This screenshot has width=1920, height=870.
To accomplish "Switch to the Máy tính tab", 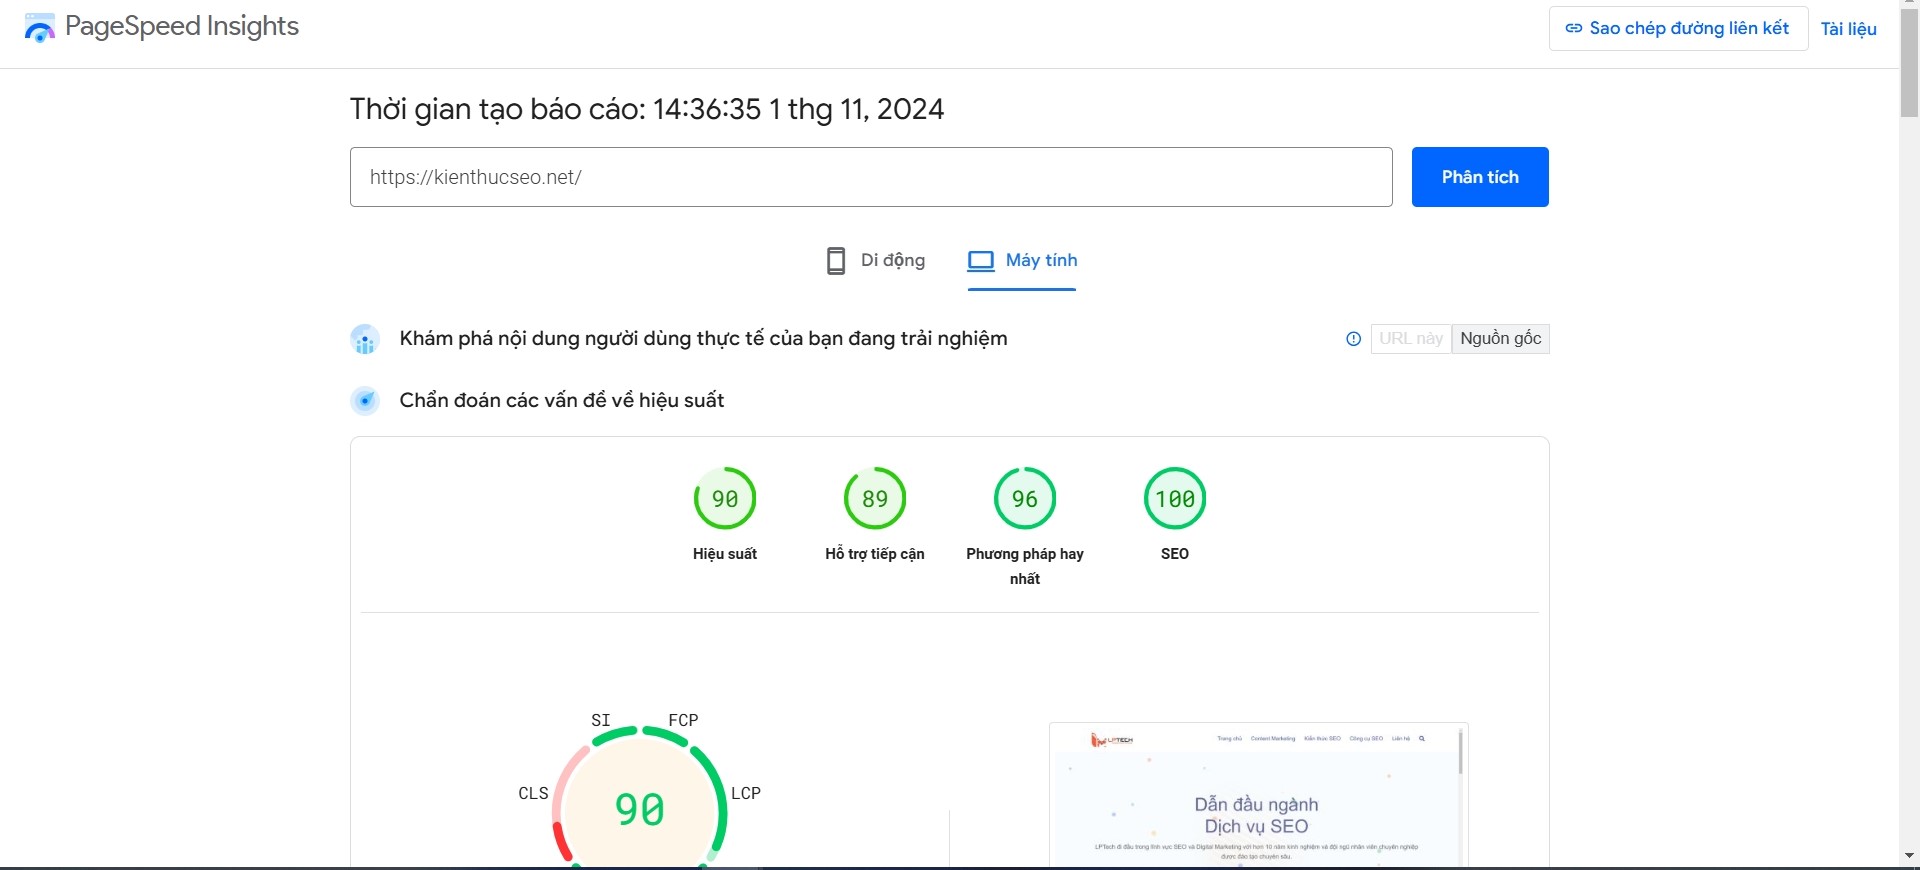I will click(x=1022, y=261).
